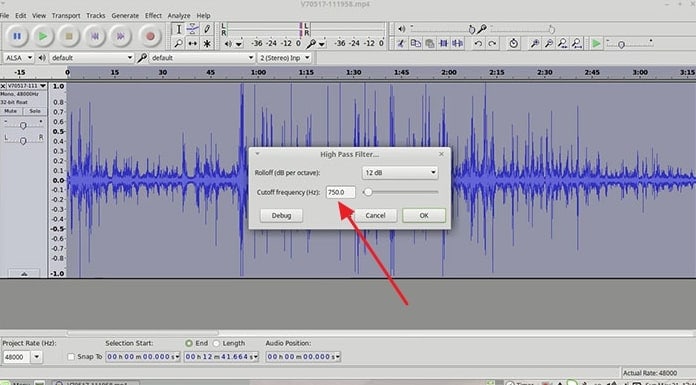Open the Effect menu
The width and height of the screenshot is (696, 385).
point(153,16)
